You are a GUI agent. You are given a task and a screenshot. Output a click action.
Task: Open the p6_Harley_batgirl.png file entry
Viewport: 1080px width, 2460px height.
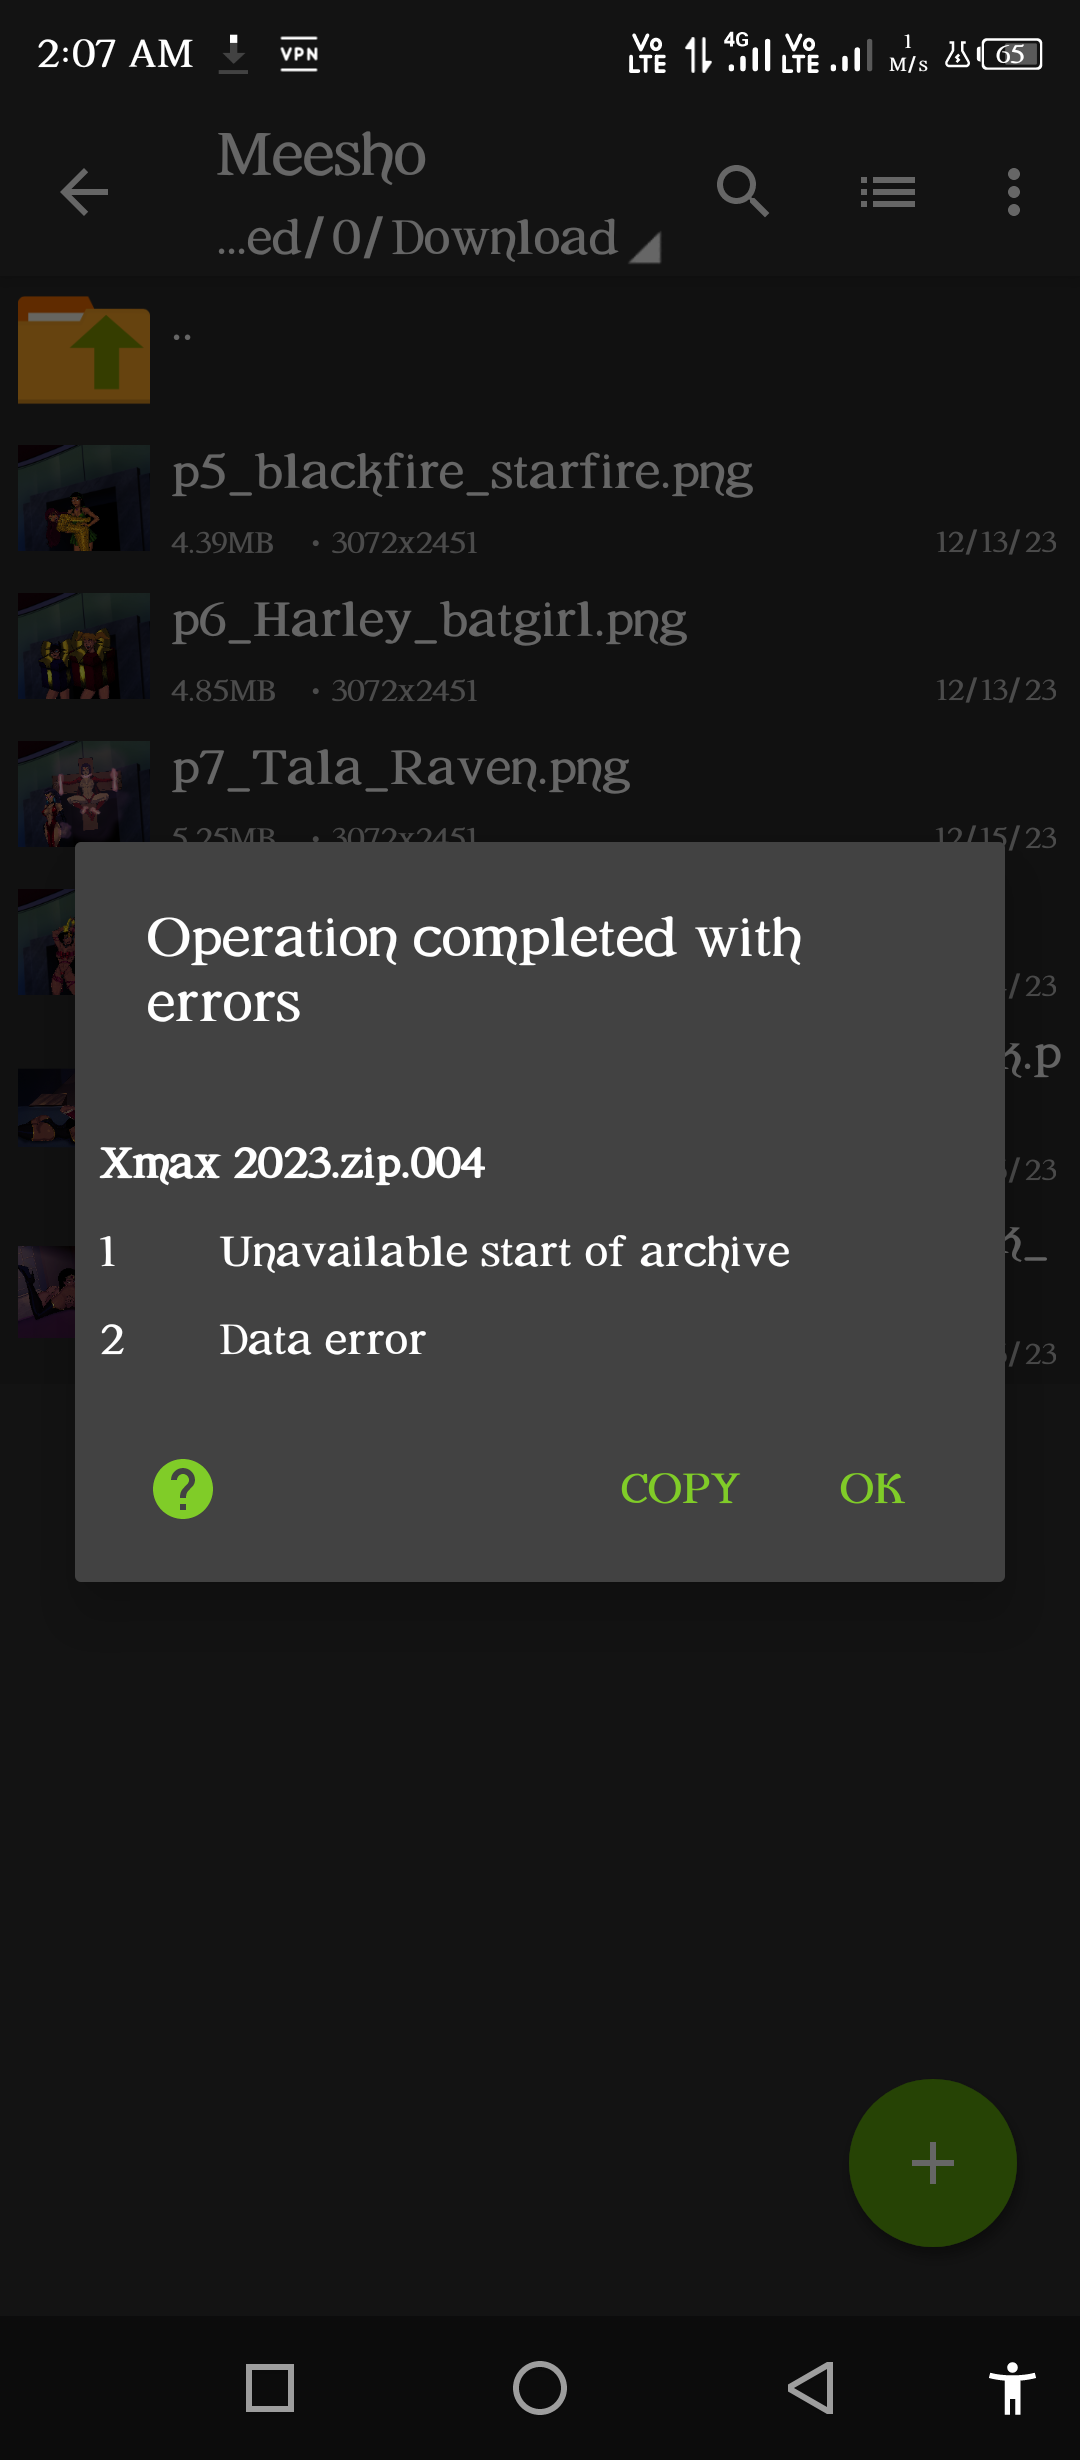point(540,646)
